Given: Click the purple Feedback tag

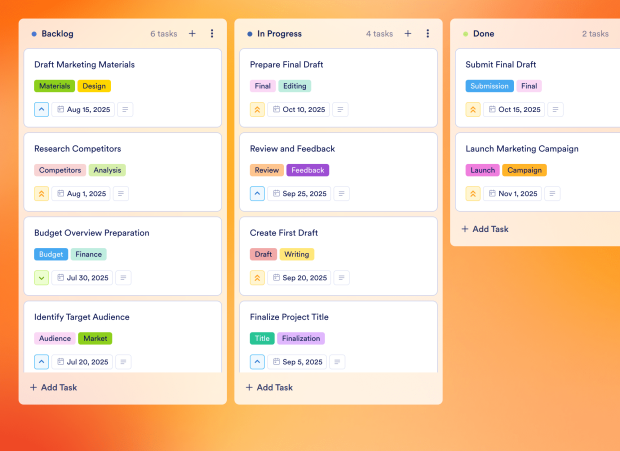Looking at the screenshot, I should tap(307, 170).
